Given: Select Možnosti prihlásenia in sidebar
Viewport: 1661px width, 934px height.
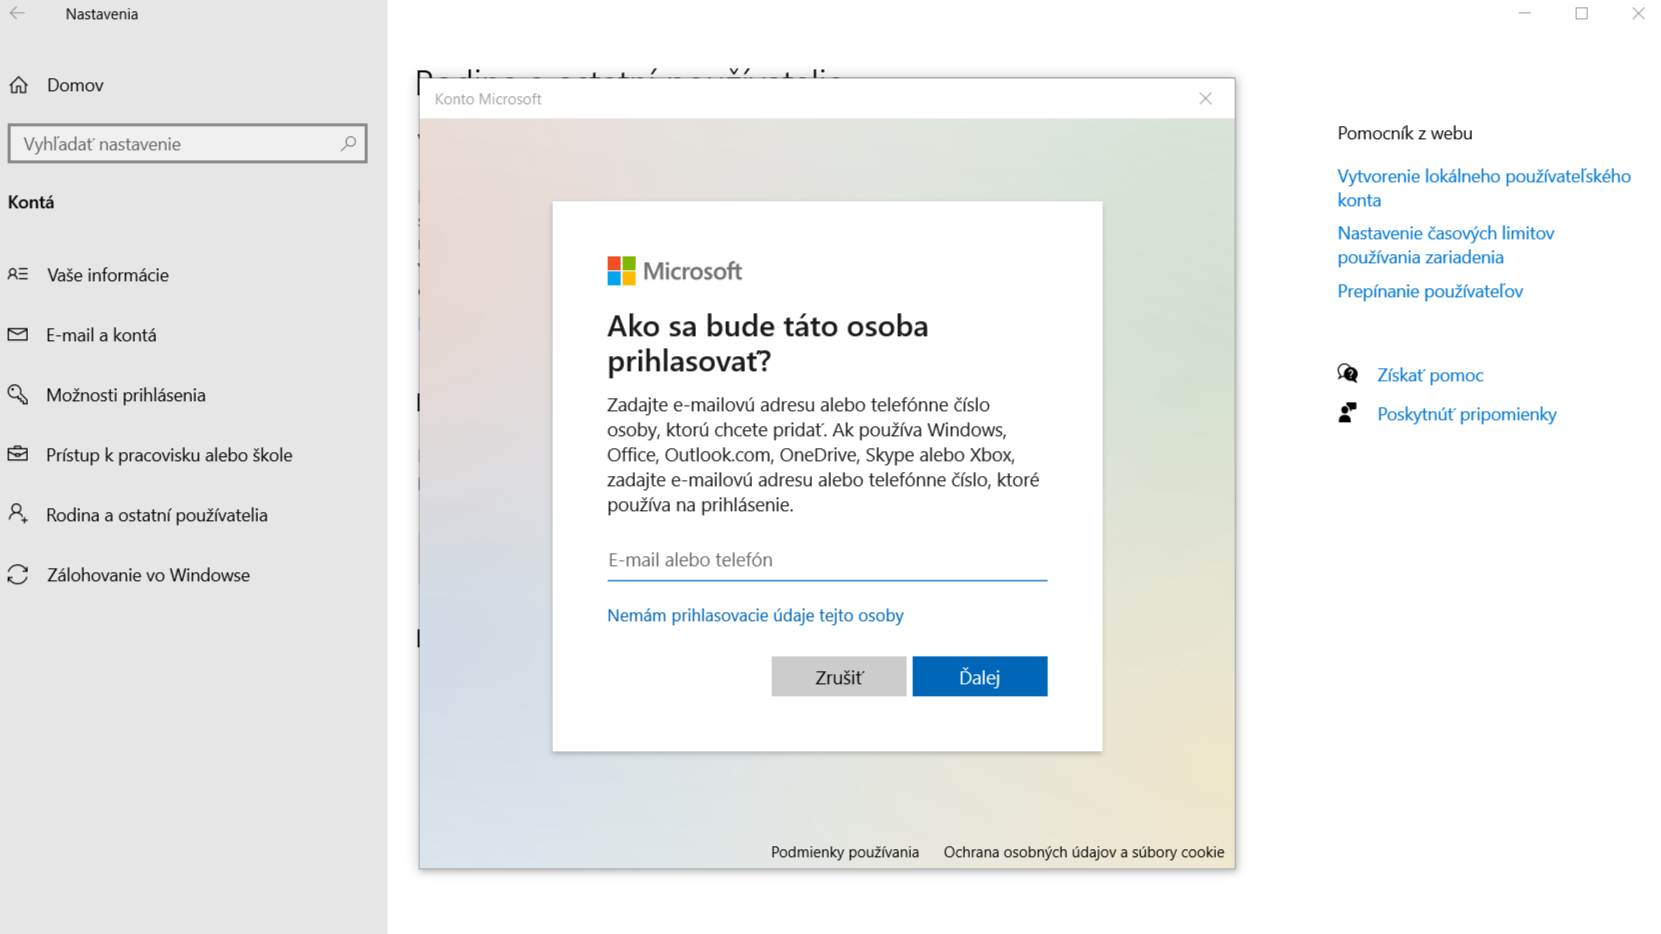Looking at the screenshot, I should [x=126, y=395].
